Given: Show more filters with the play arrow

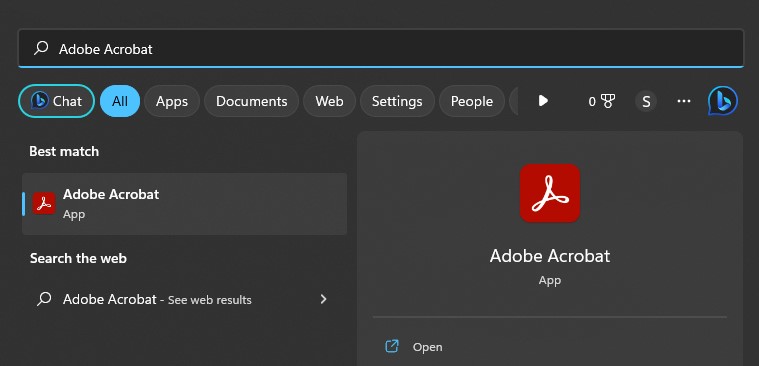Looking at the screenshot, I should coord(543,101).
